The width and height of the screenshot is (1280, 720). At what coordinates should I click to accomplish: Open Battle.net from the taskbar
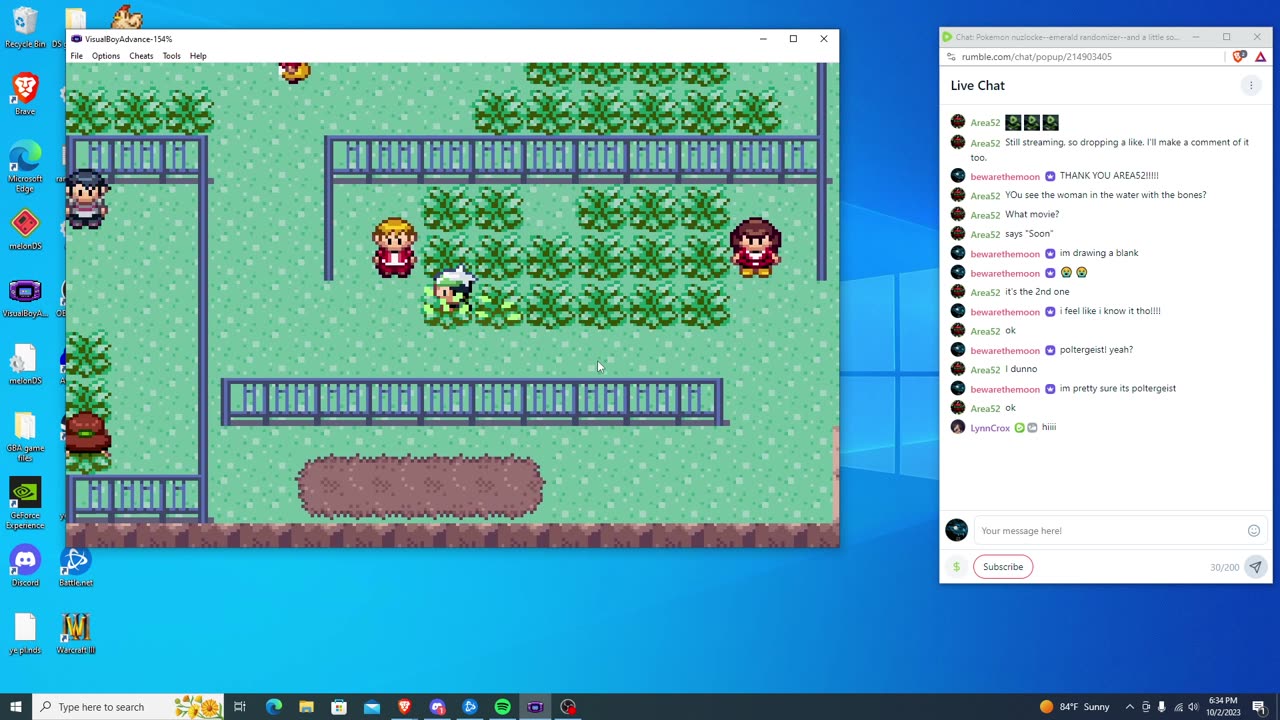click(470, 707)
